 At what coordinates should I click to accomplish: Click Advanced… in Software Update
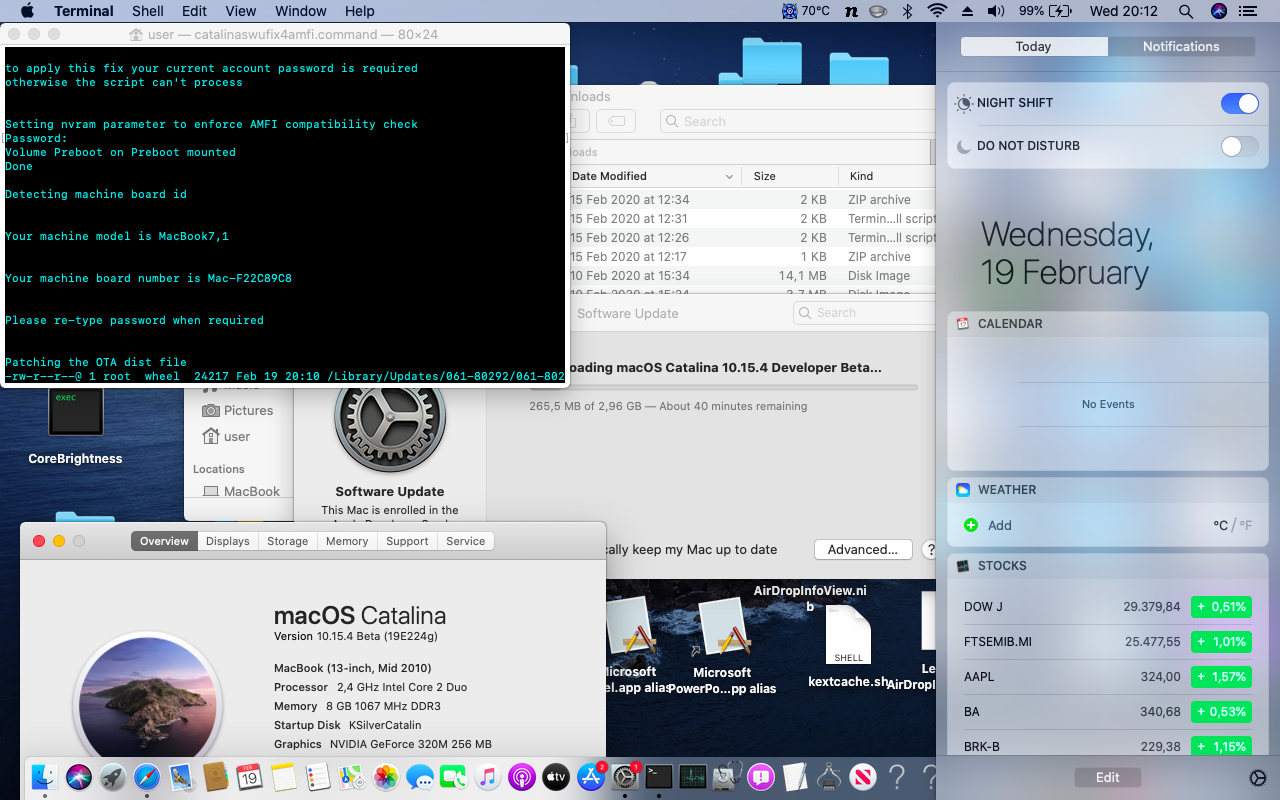(x=863, y=549)
